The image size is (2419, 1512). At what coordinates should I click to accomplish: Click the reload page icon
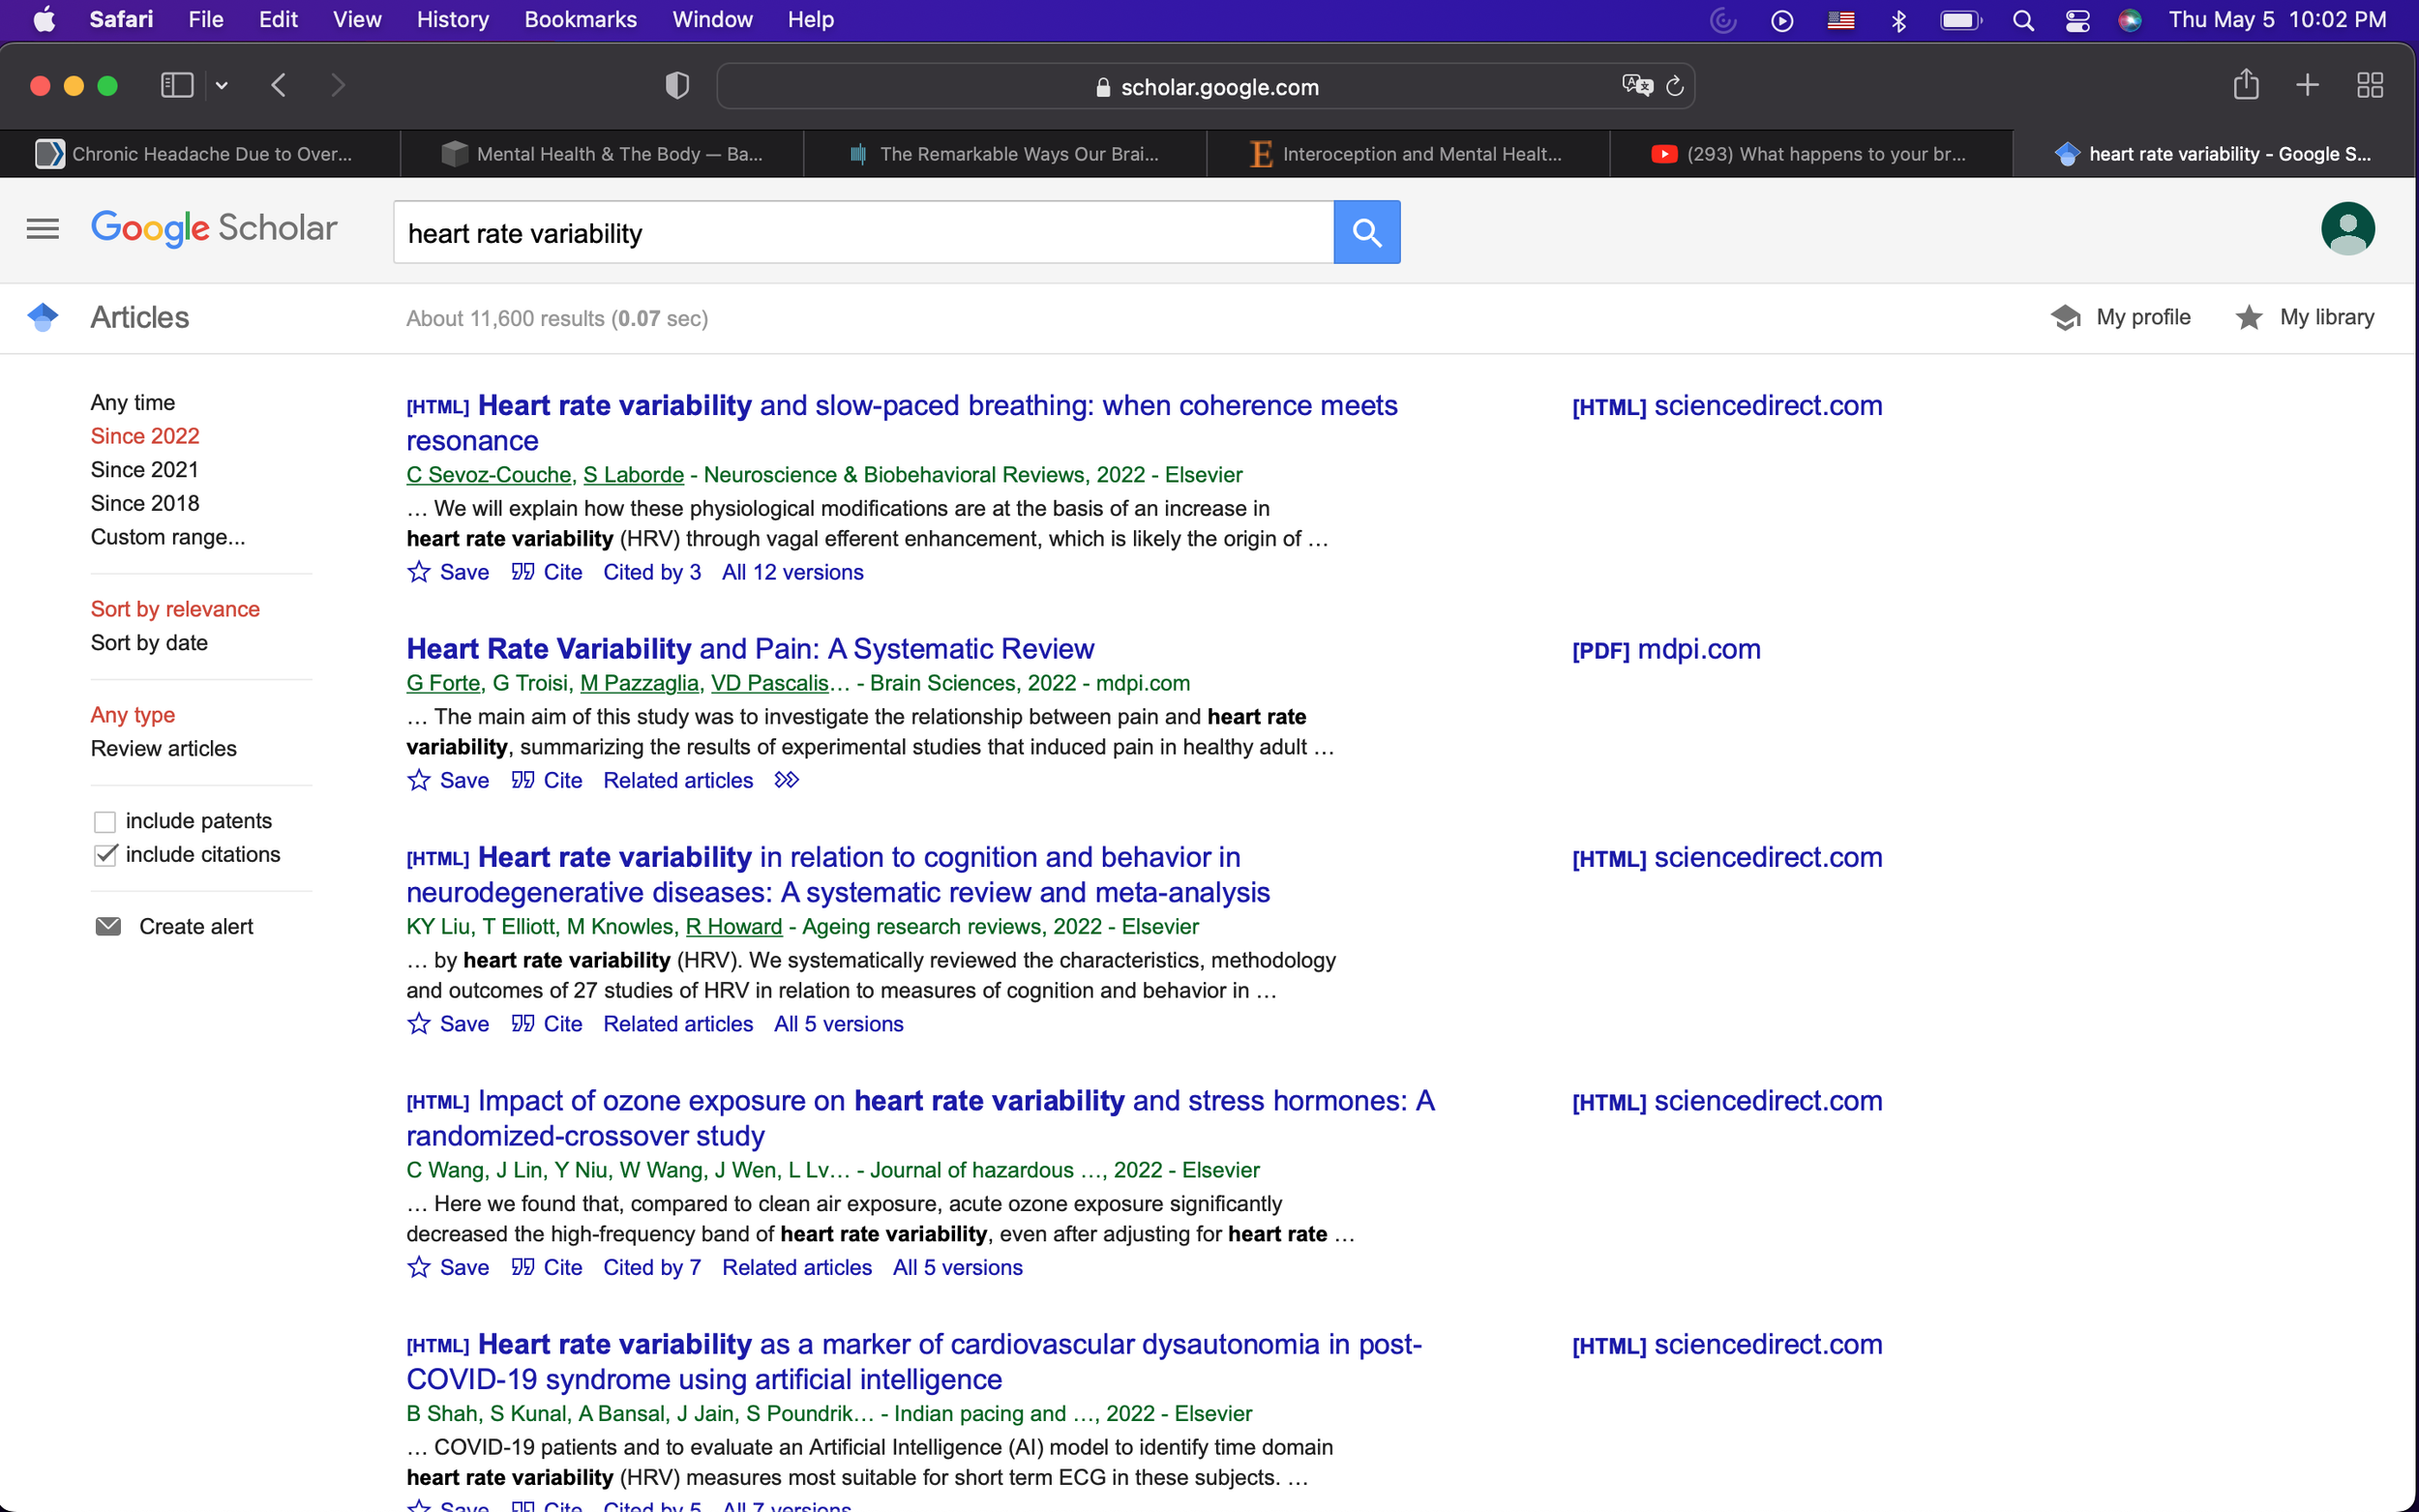[x=1675, y=87]
